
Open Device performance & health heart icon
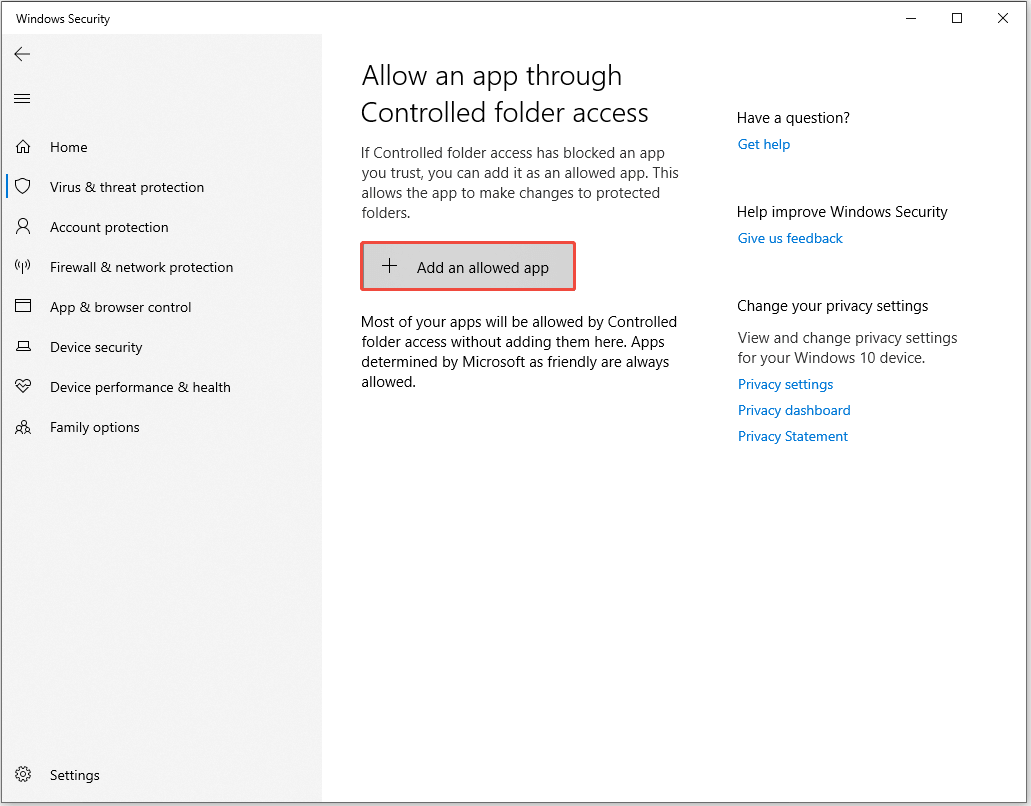(22, 387)
